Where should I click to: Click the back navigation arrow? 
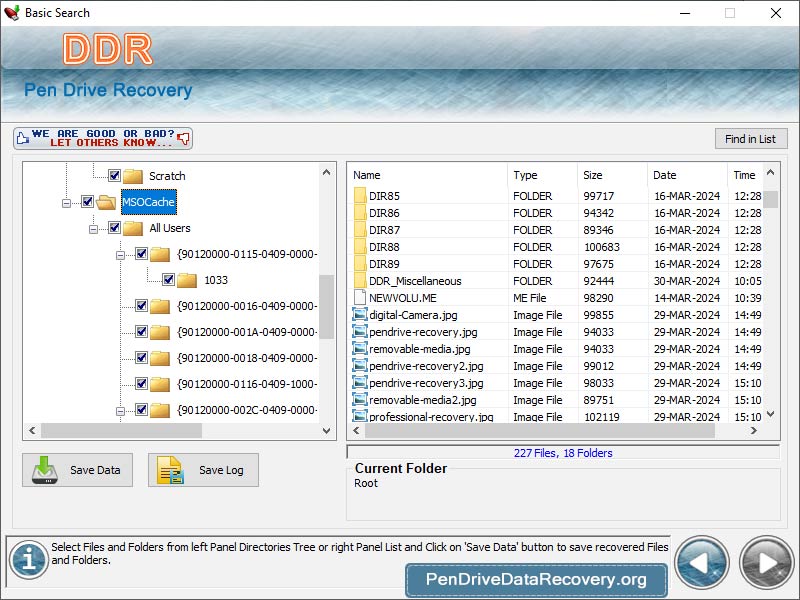(701, 563)
